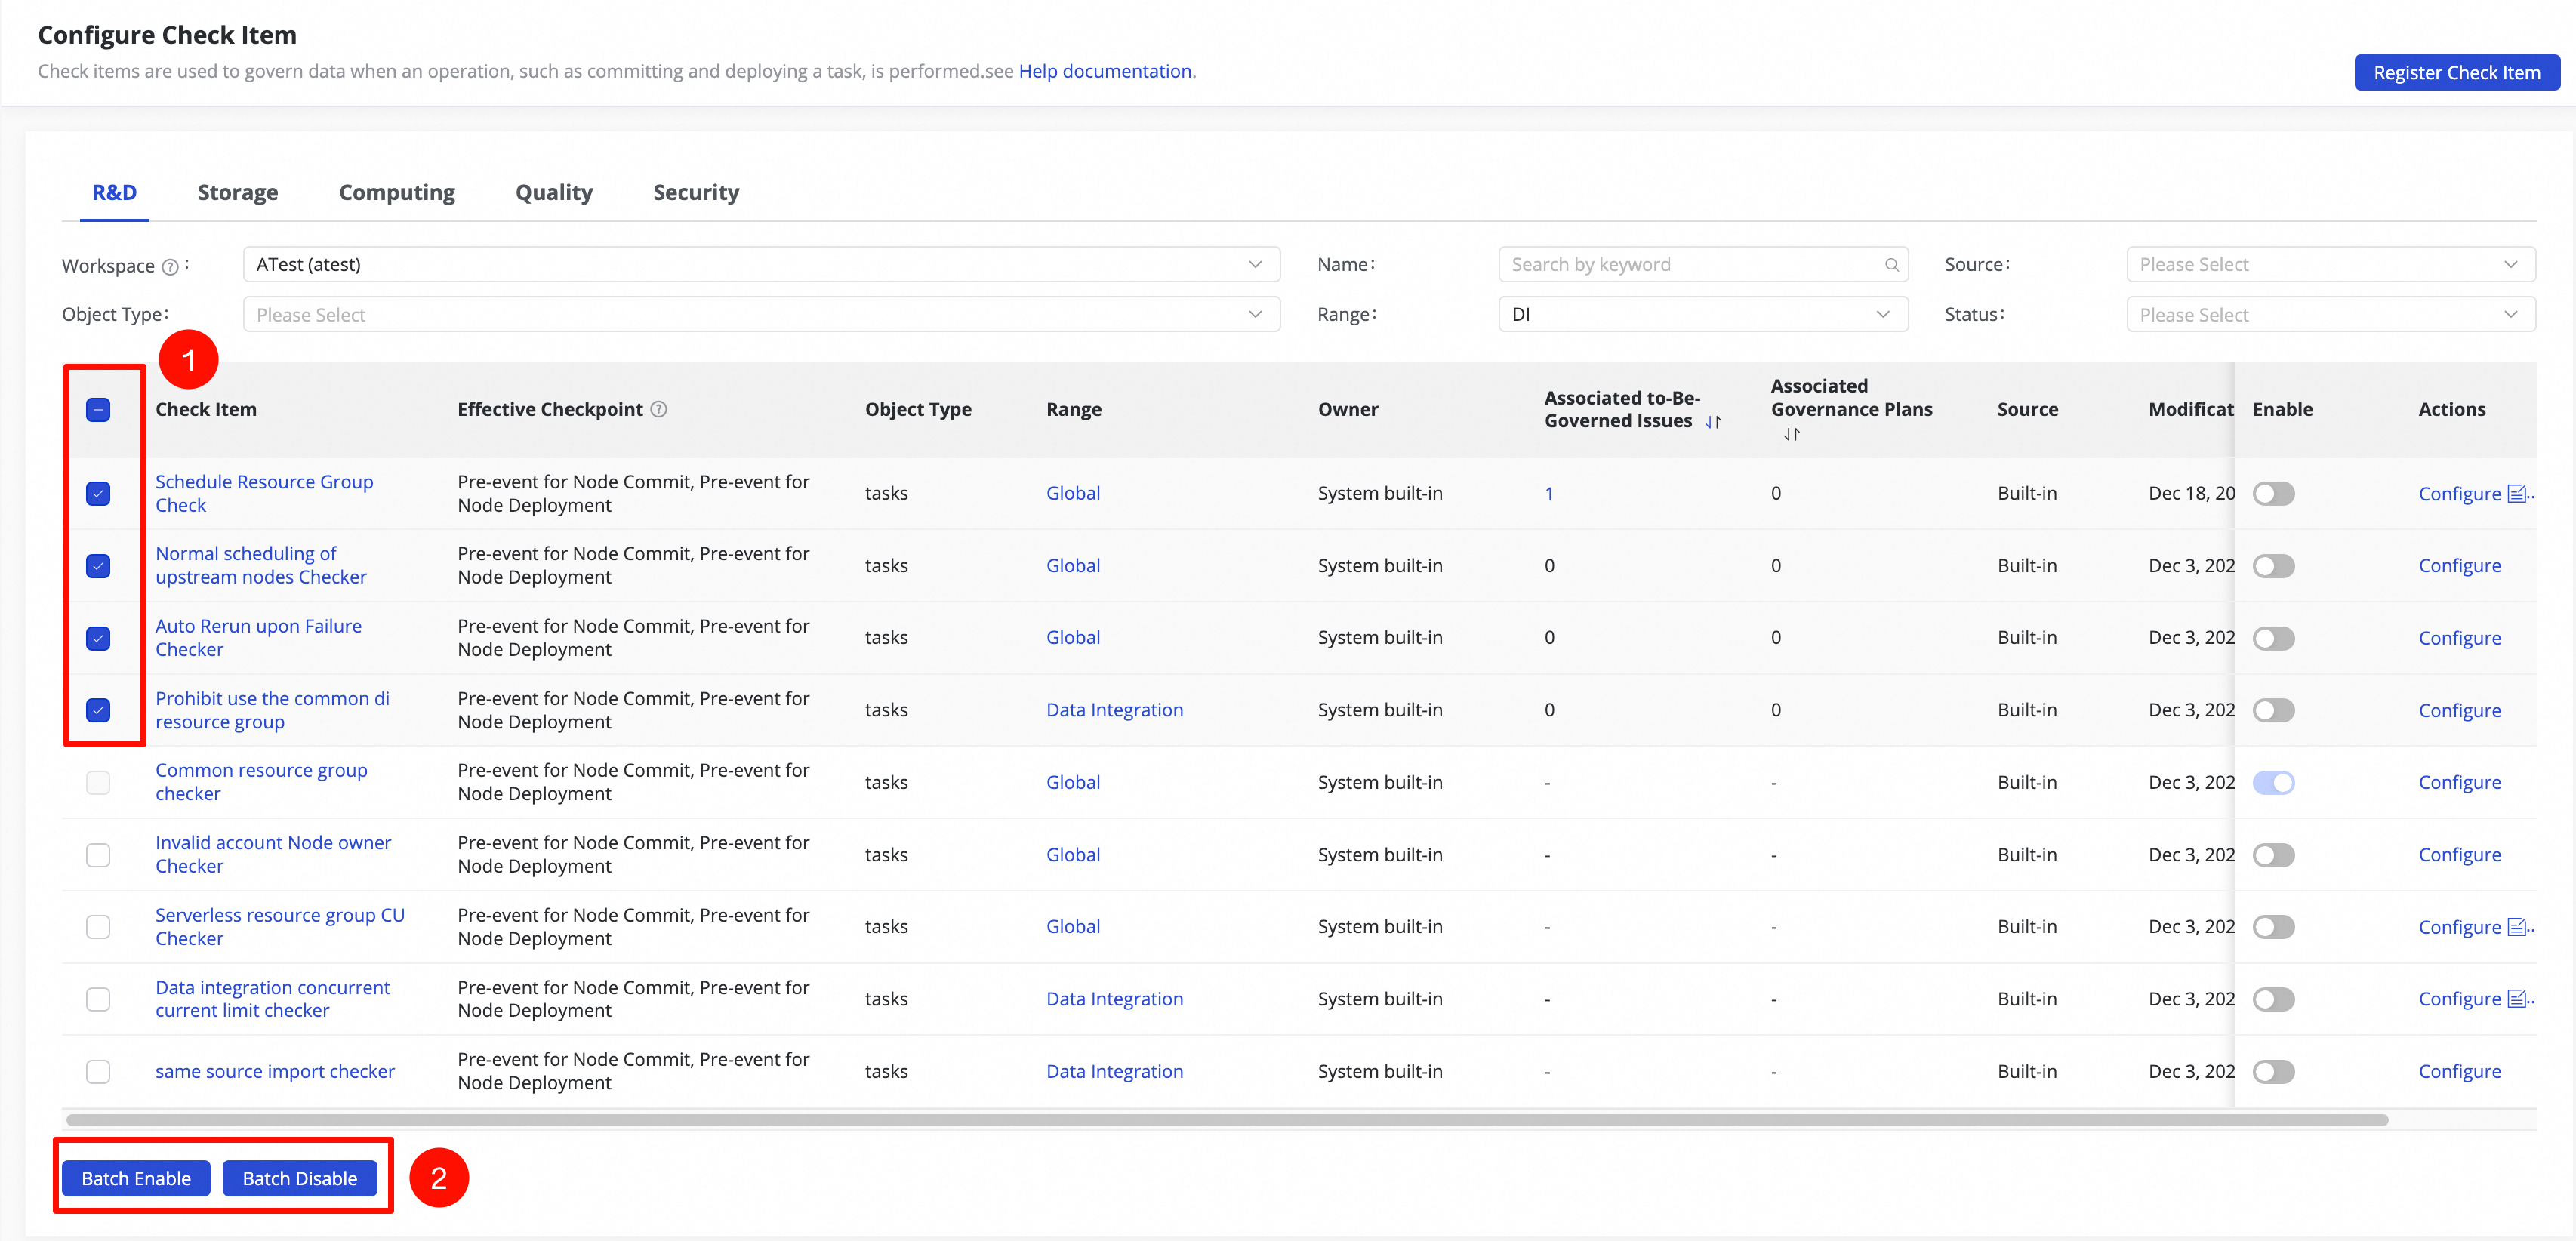This screenshot has width=2576, height=1241.
Task: Click the horizontal table scrollbar
Action: [x=1227, y=1120]
